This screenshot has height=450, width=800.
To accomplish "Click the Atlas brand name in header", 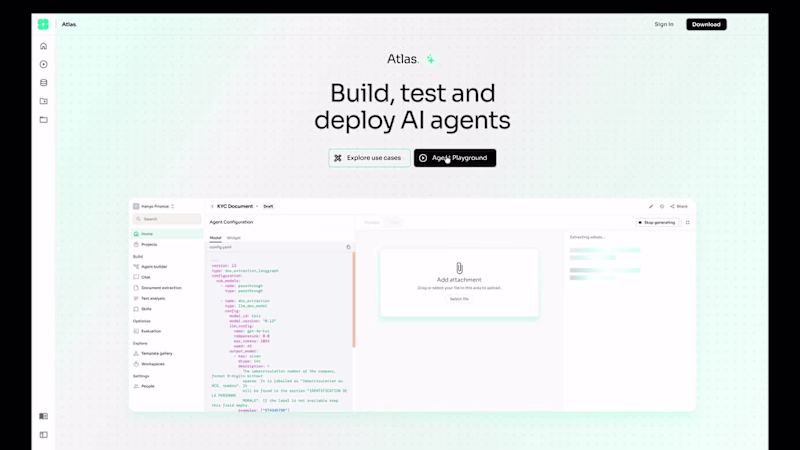I will (69, 24).
